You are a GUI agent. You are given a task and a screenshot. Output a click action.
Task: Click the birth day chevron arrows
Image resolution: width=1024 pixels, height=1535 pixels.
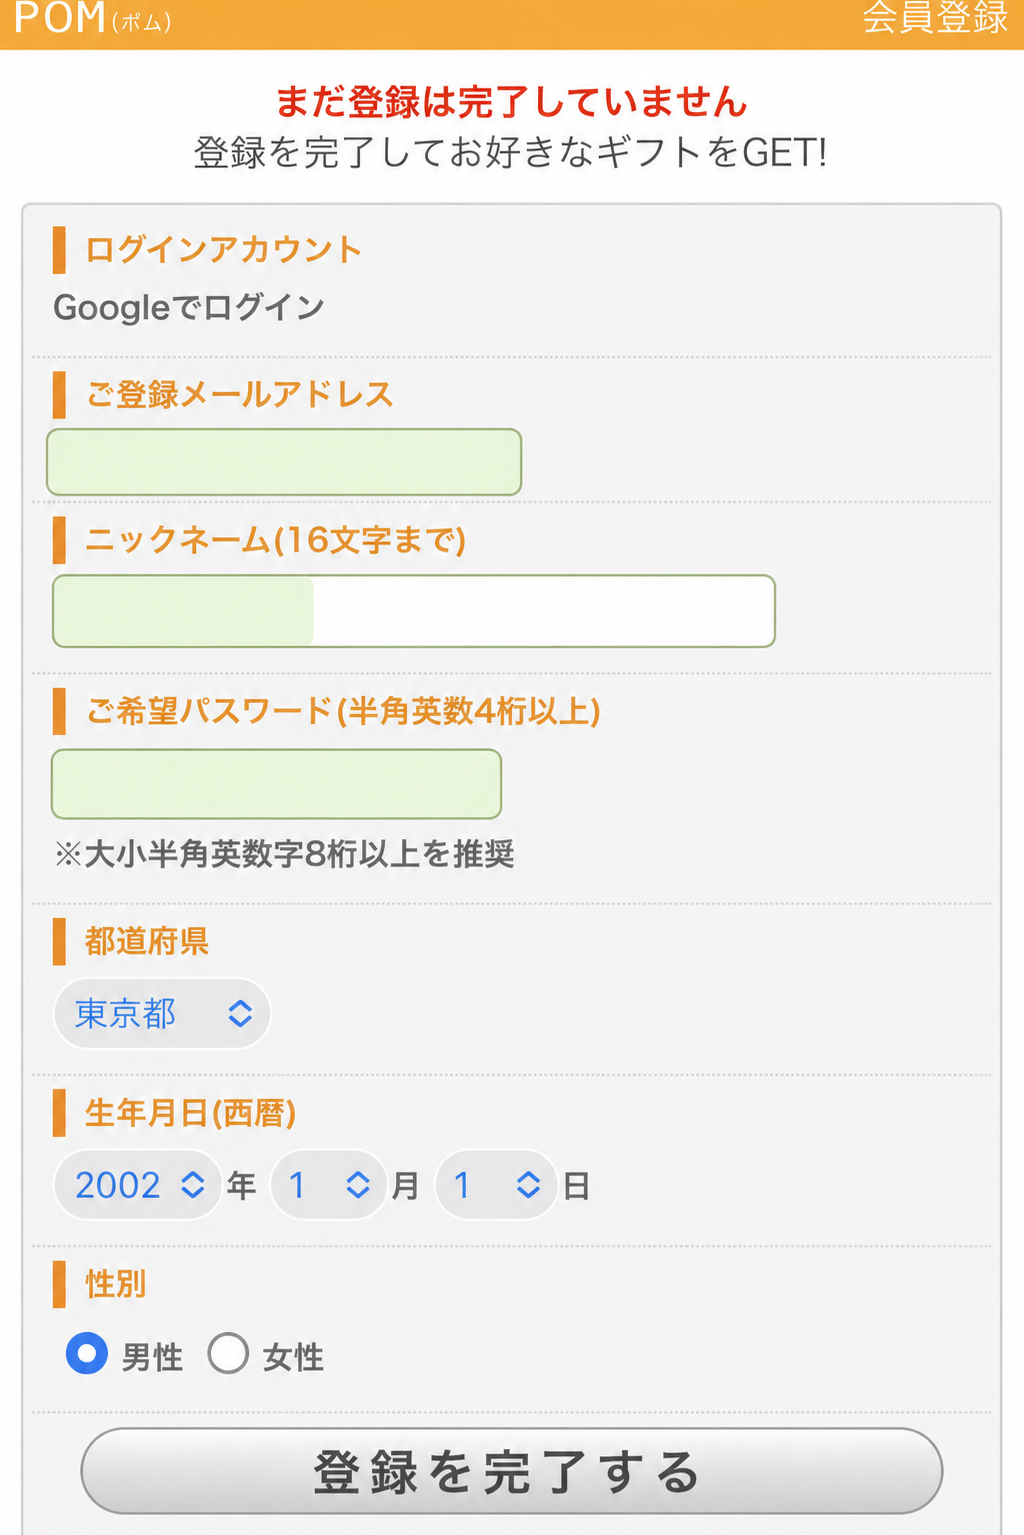pyautogui.click(x=528, y=1185)
